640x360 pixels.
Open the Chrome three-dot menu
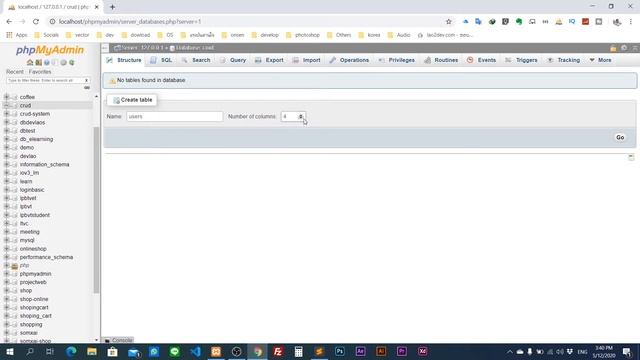(631, 22)
